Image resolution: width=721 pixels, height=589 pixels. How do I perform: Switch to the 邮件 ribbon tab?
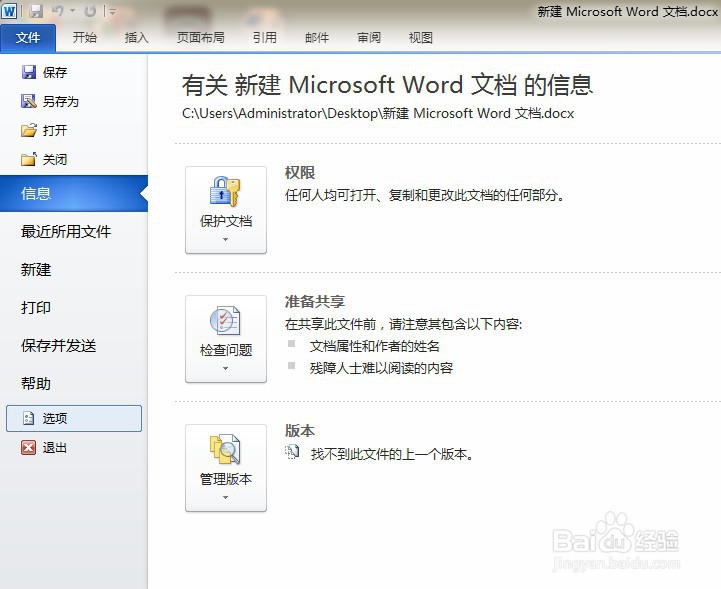[x=317, y=38]
